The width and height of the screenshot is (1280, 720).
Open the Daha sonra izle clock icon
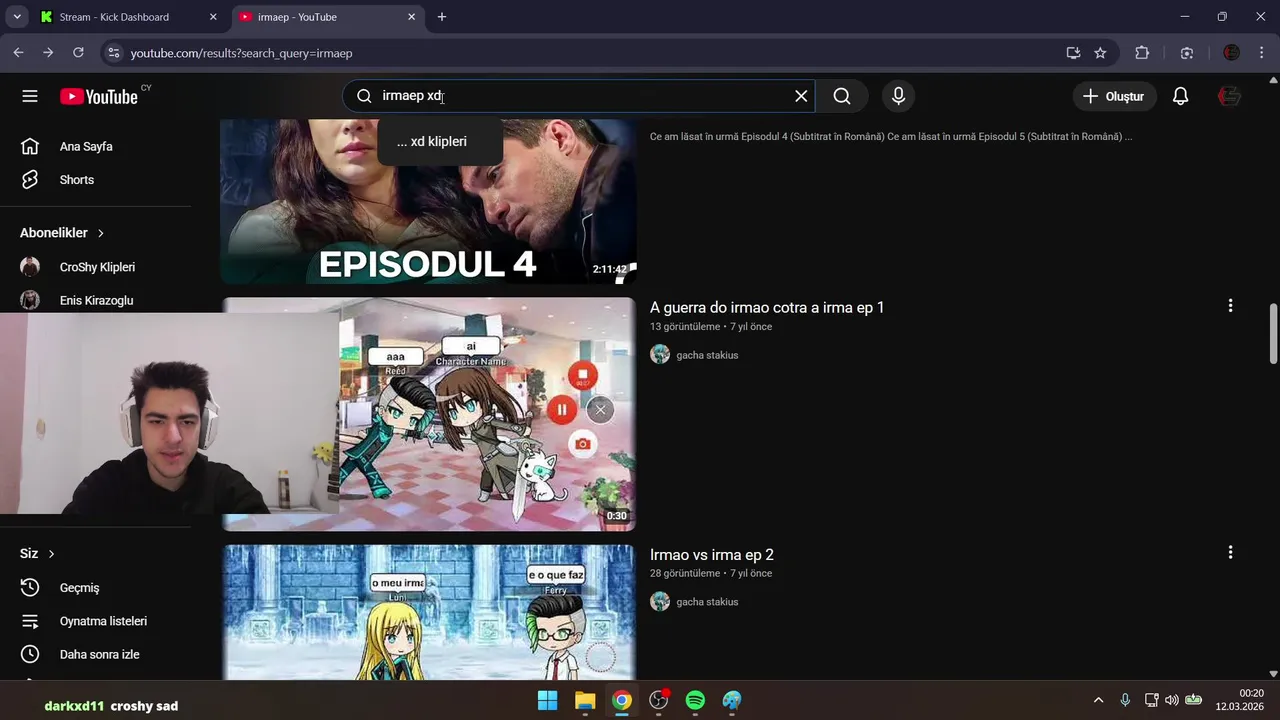(x=30, y=654)
